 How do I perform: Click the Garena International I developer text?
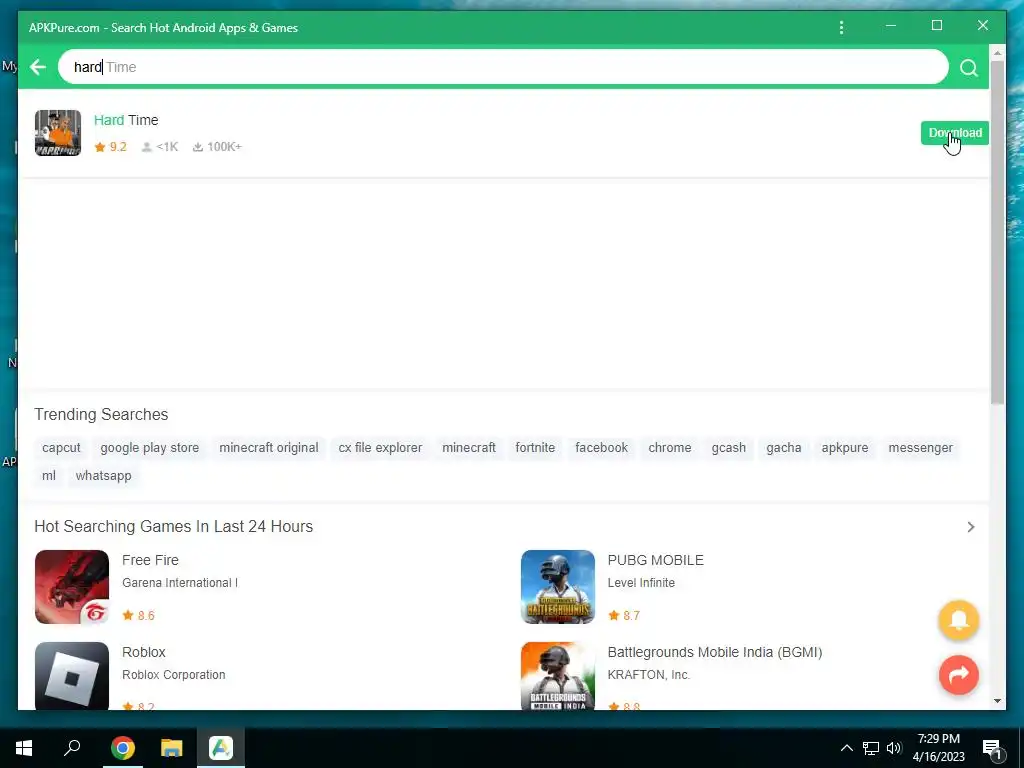[x=180, y=583]
